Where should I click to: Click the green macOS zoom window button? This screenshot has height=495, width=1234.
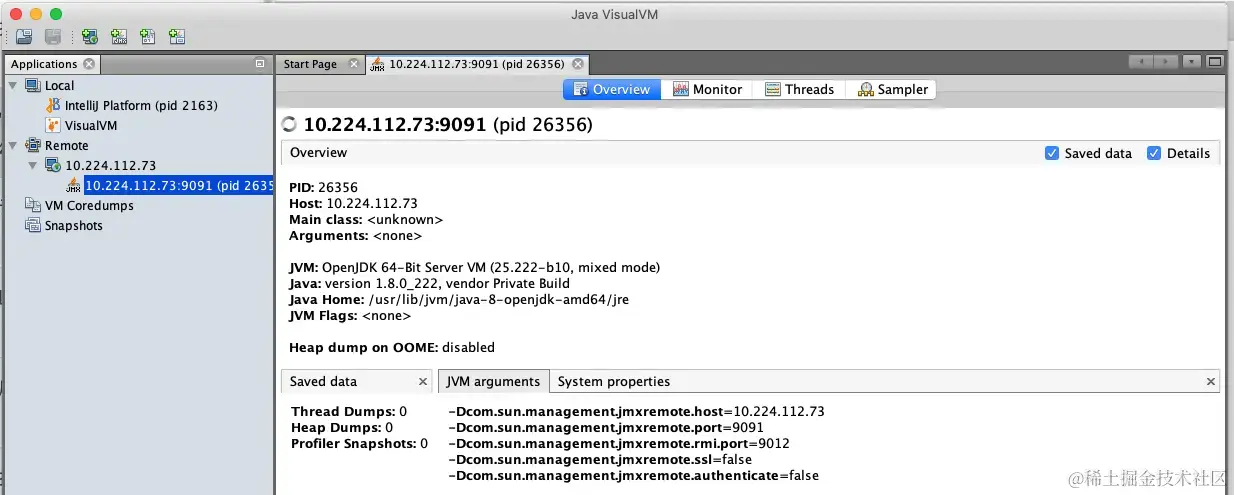point(56,14)
